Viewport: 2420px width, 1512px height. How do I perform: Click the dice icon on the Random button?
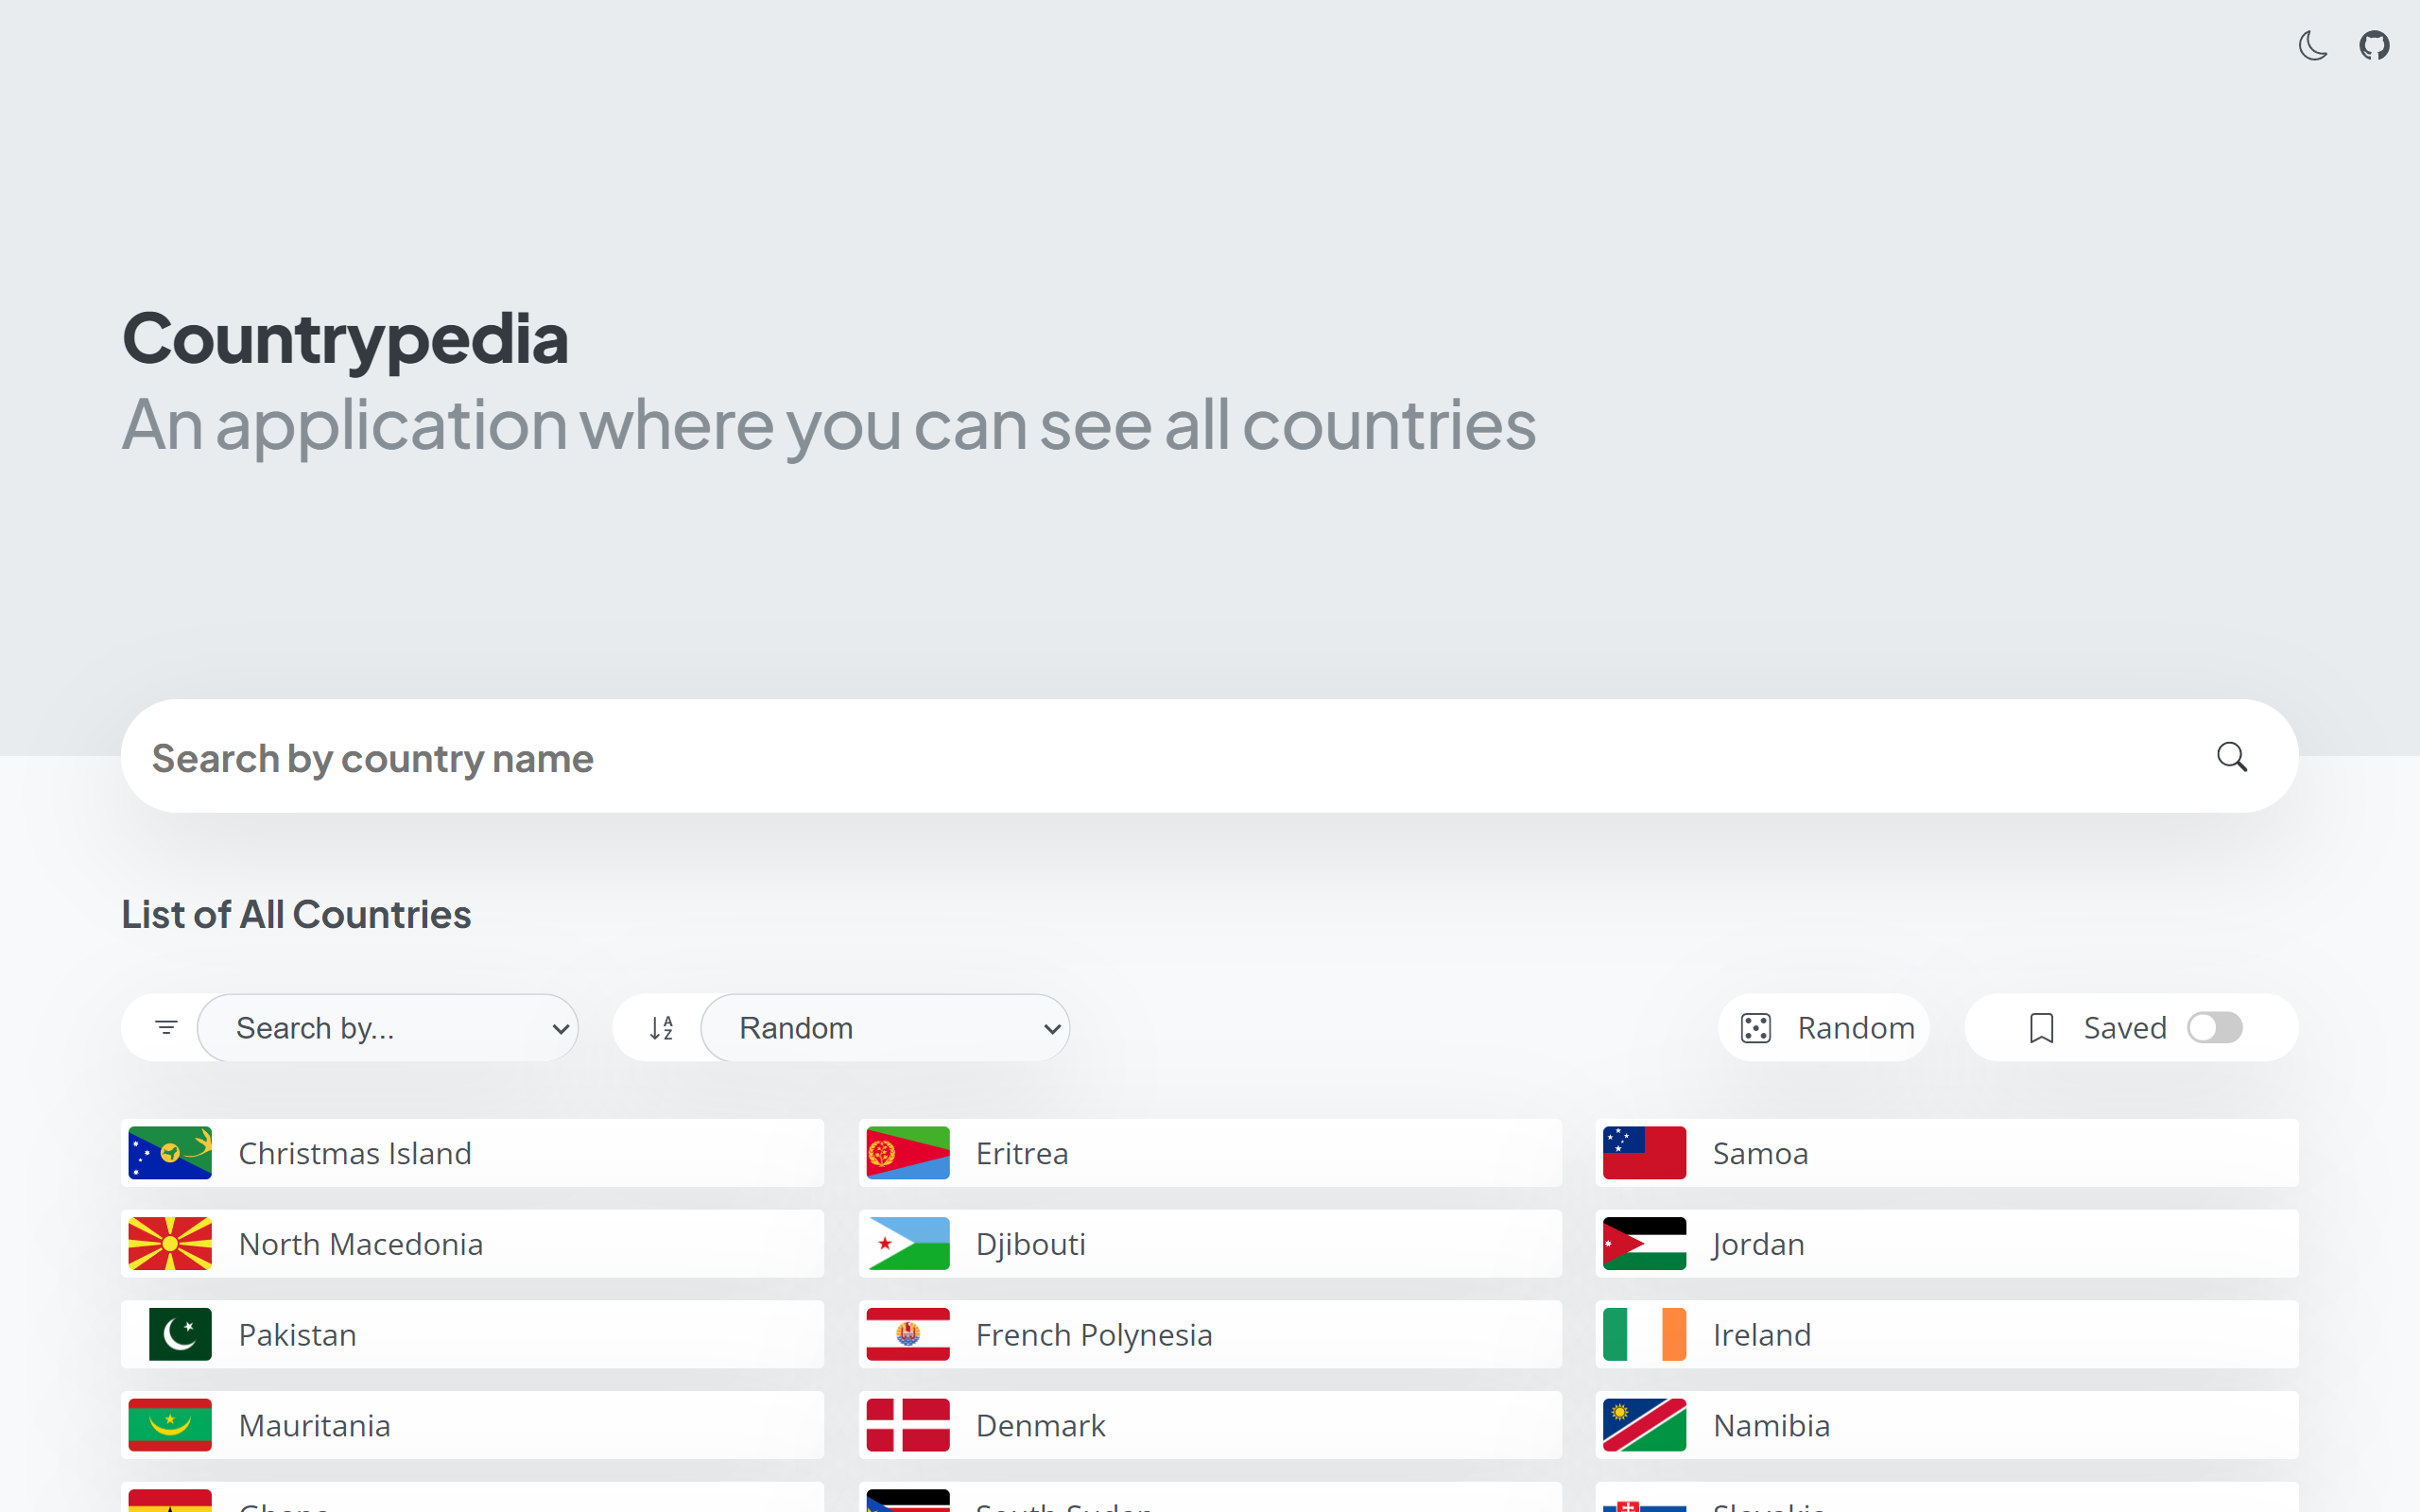point(1758,1027)
